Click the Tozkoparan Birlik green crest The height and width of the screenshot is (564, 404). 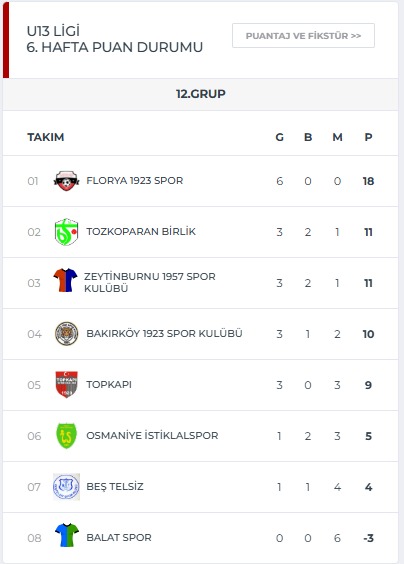tap(67, 232)
